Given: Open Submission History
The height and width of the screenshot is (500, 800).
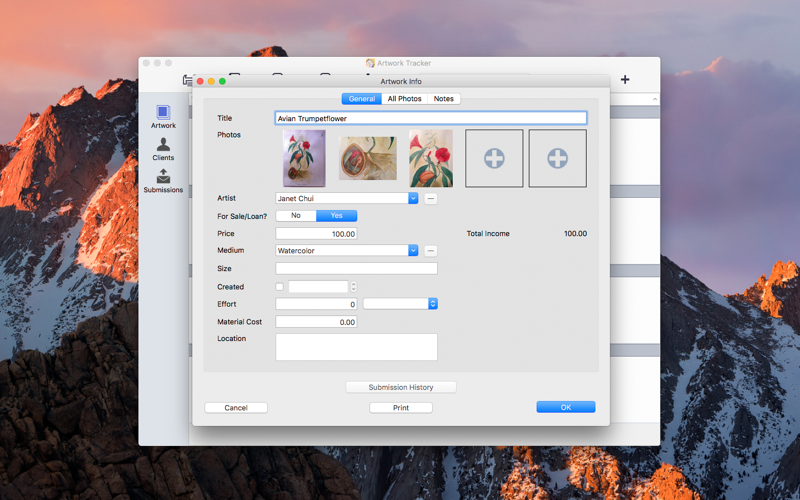Looking at the screenshot, I should [x=401, y=387].
